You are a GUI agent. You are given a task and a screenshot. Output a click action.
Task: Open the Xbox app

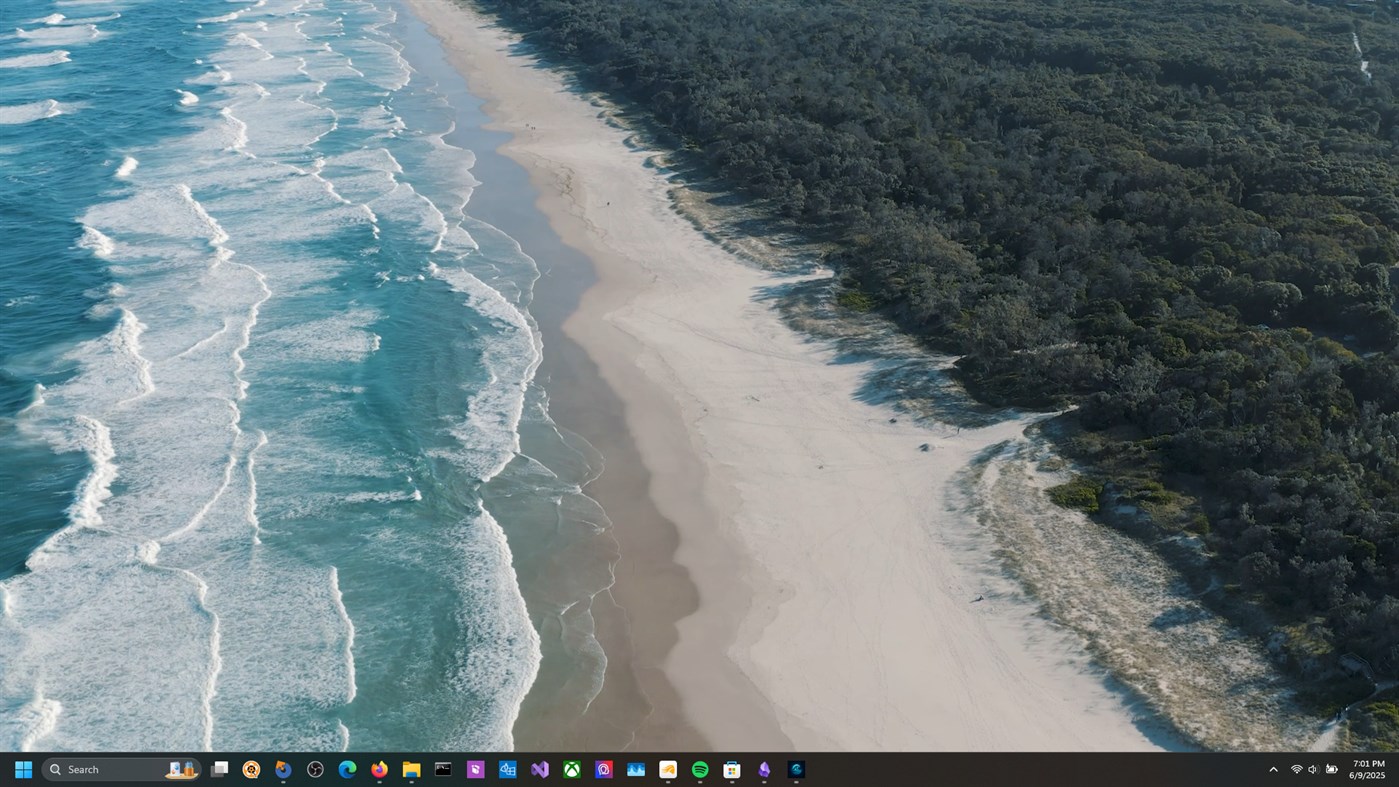click(572, 769)
